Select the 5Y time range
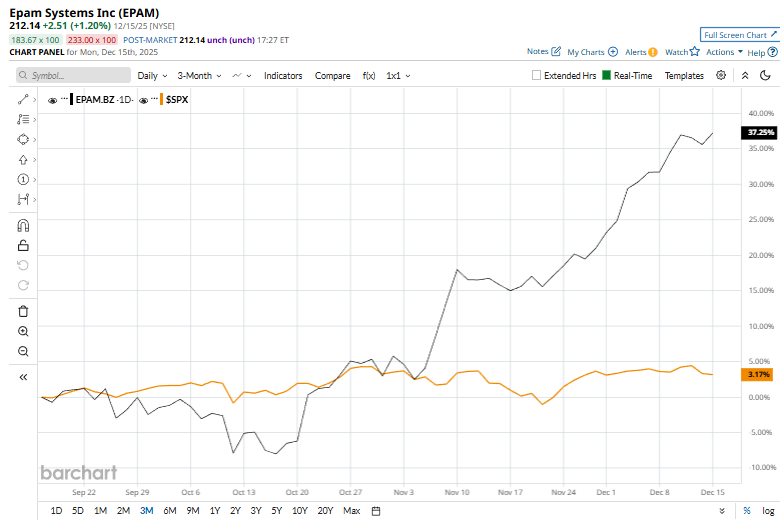Screen dimensions: 780x523 pyautogui.click(x=277, y=511)
